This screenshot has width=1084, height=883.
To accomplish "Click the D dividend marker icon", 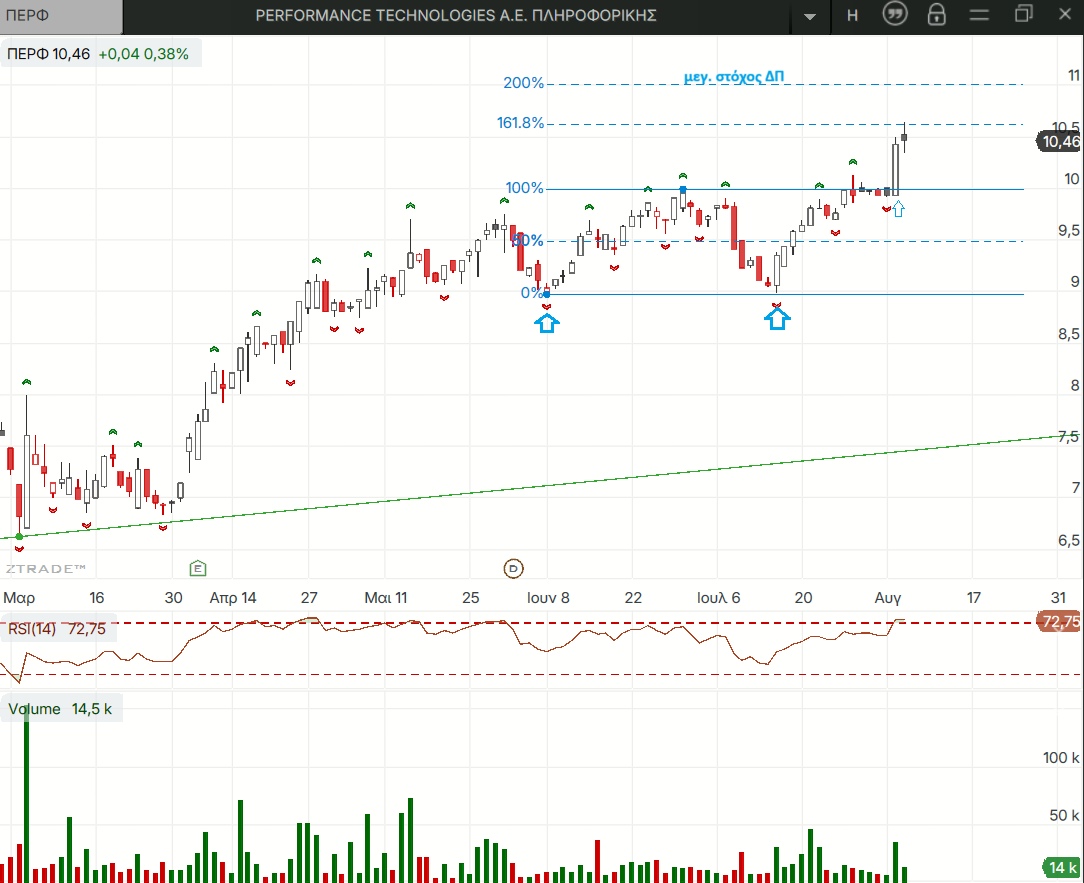I will [513, 568].
